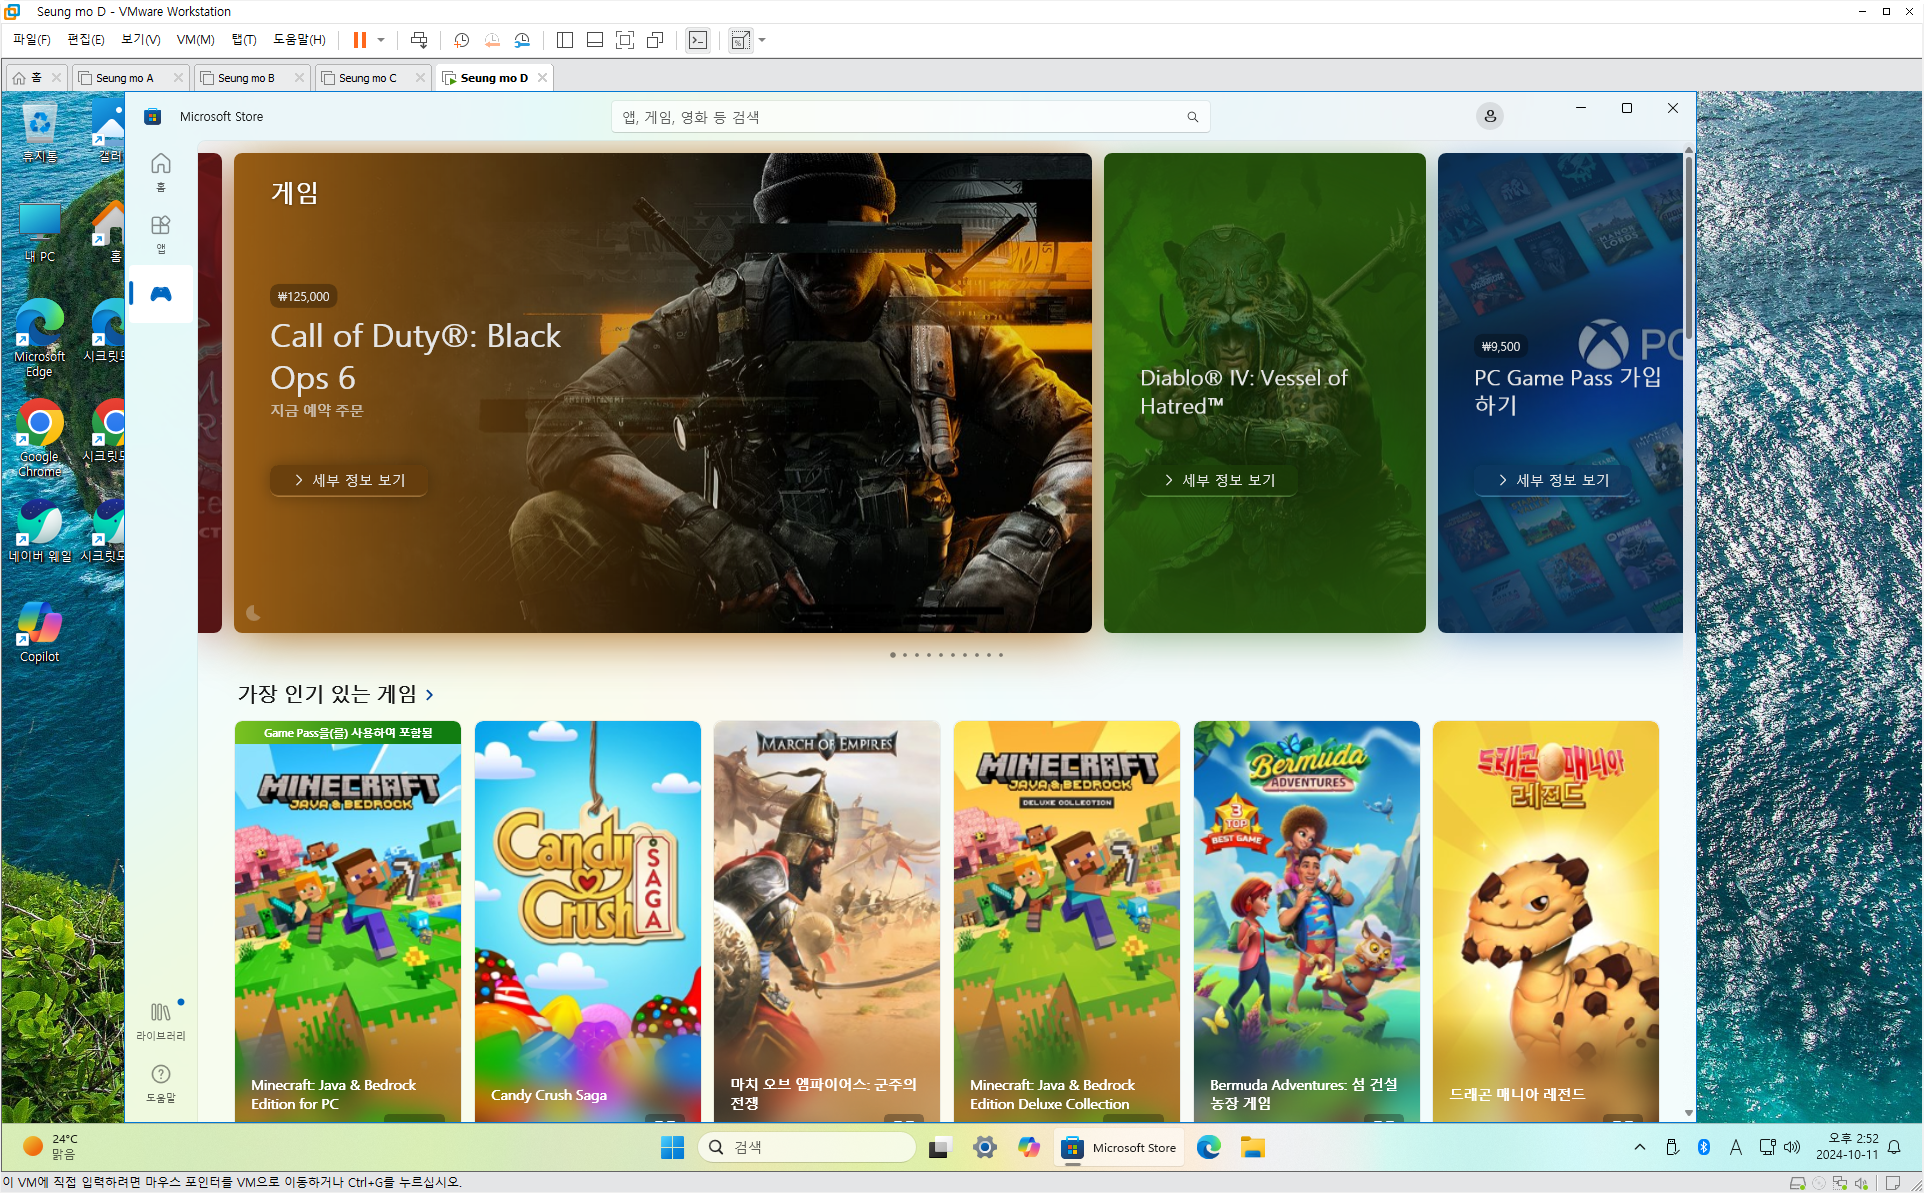
Task: Show hidden system tray icons chevron
Action: point(1639,1147)
